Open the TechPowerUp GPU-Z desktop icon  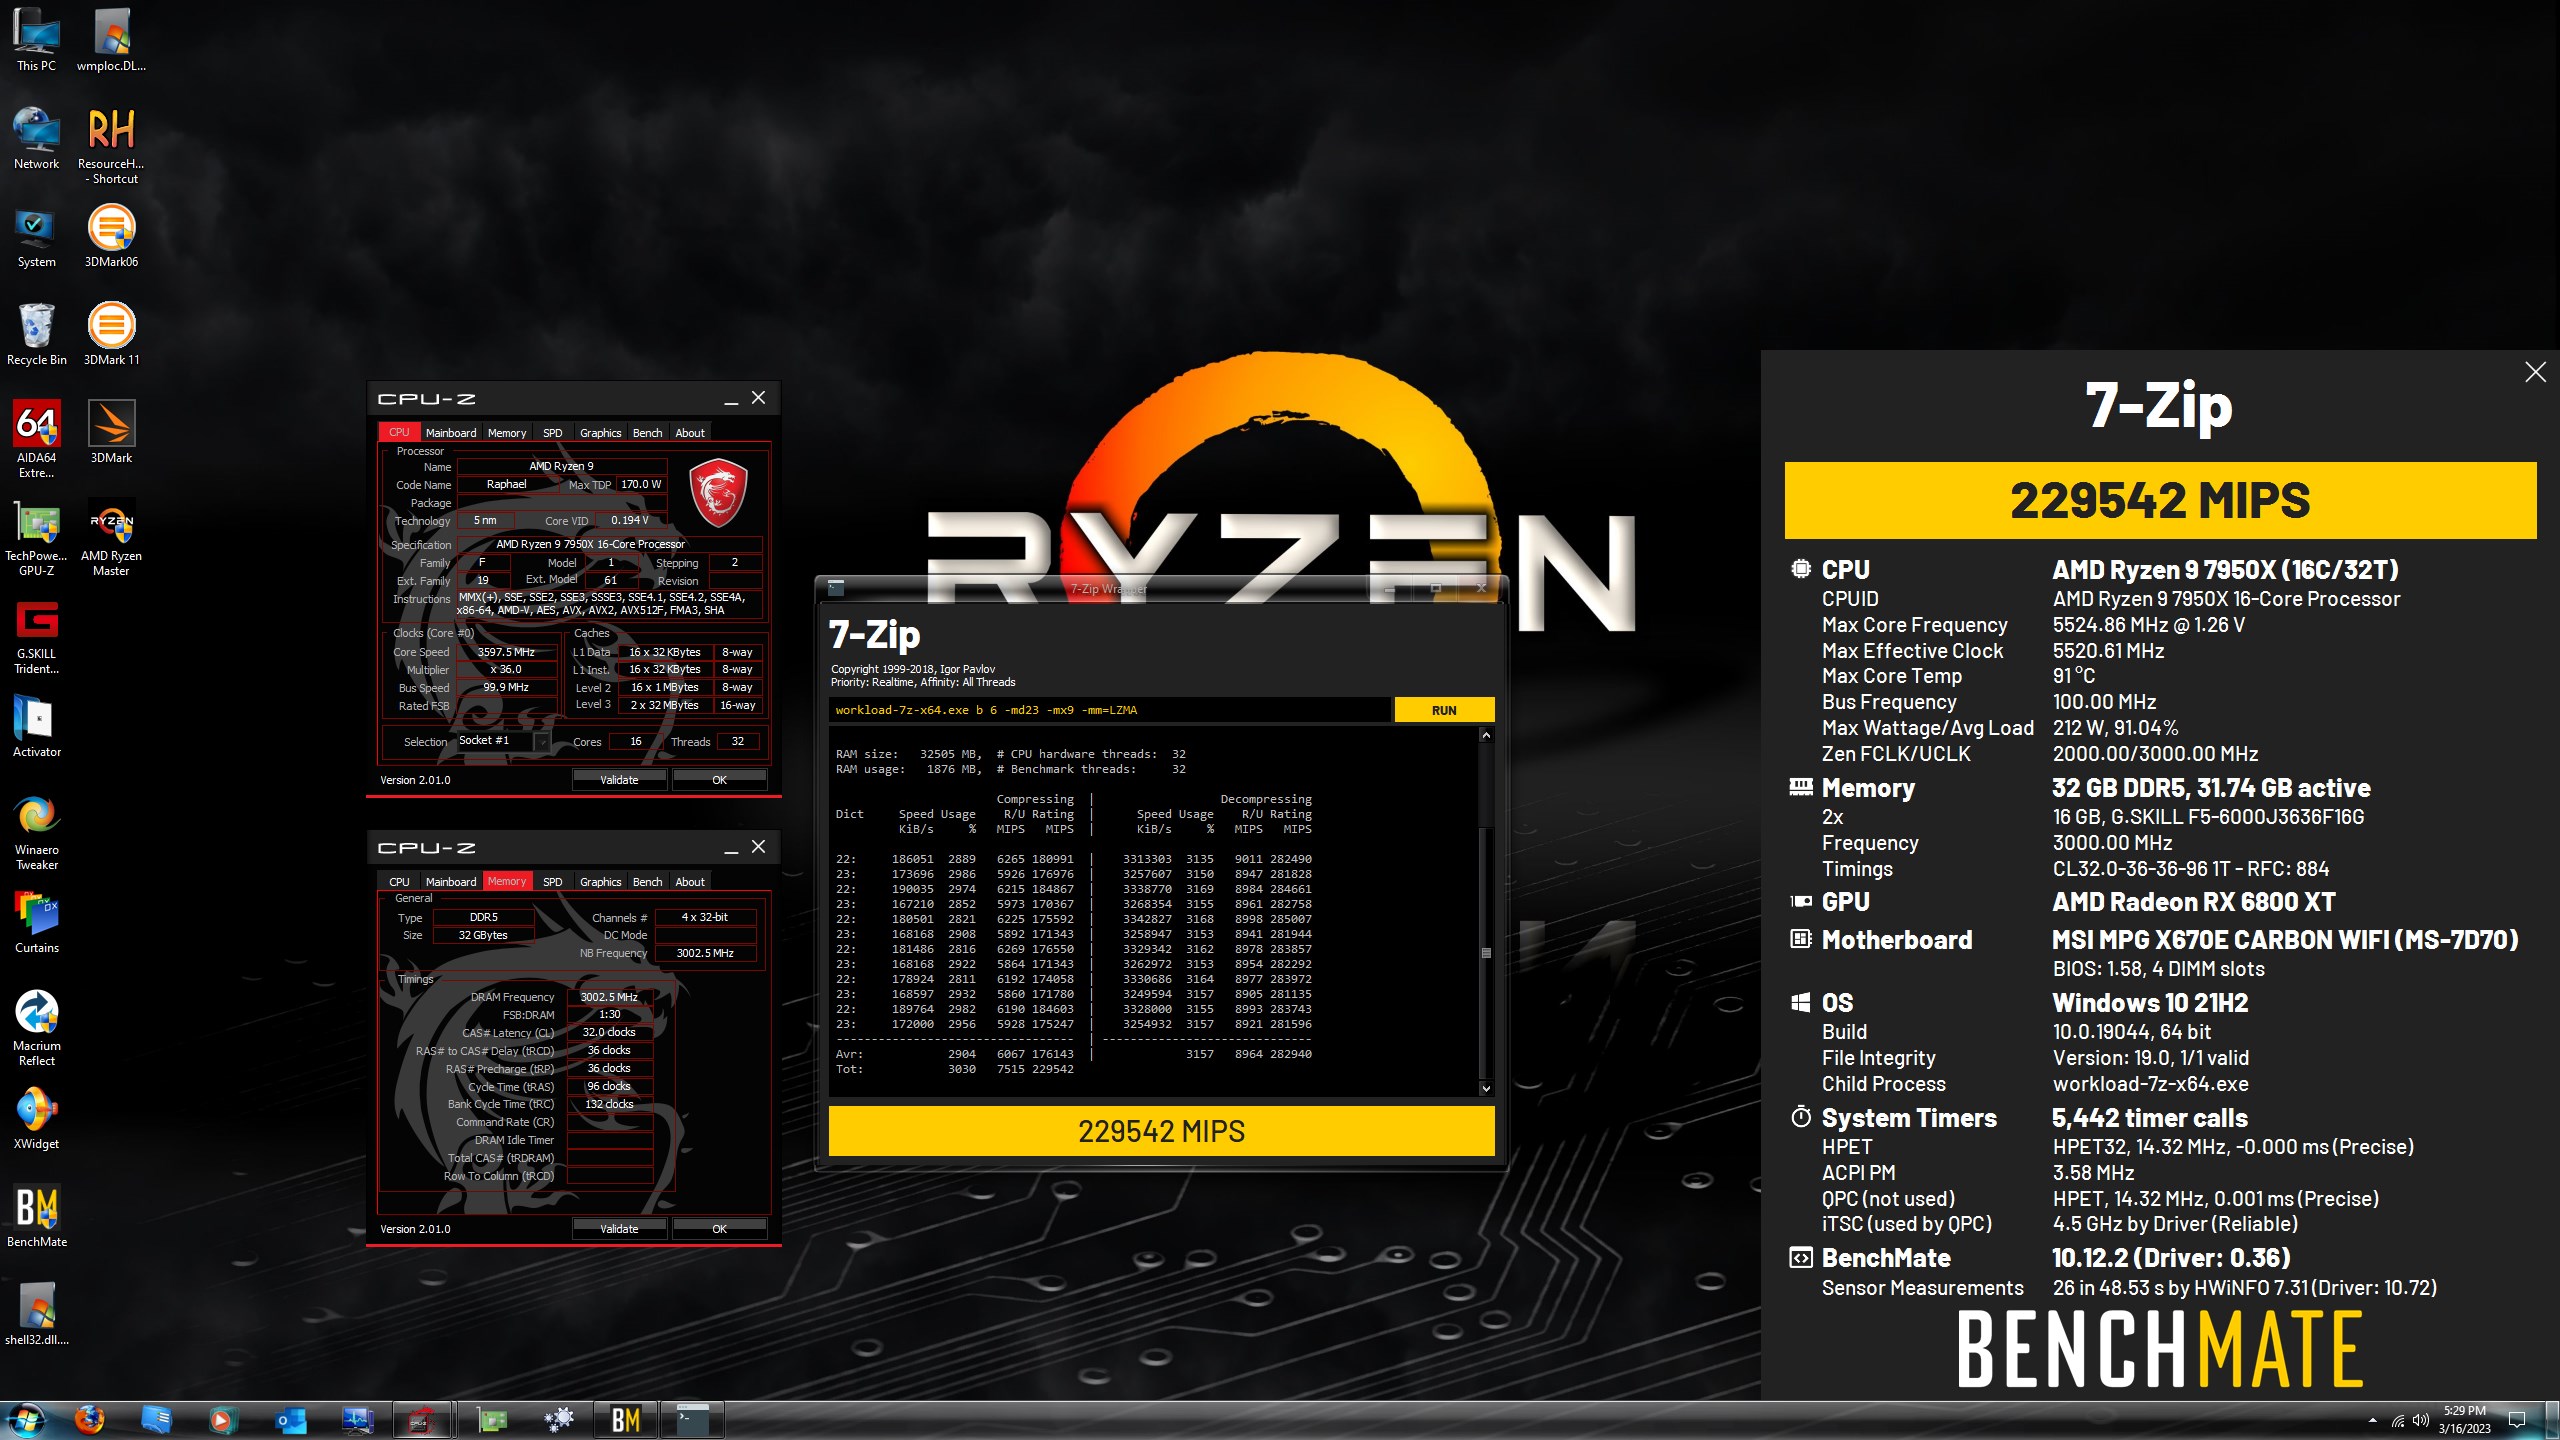click(x=36, y=537)
